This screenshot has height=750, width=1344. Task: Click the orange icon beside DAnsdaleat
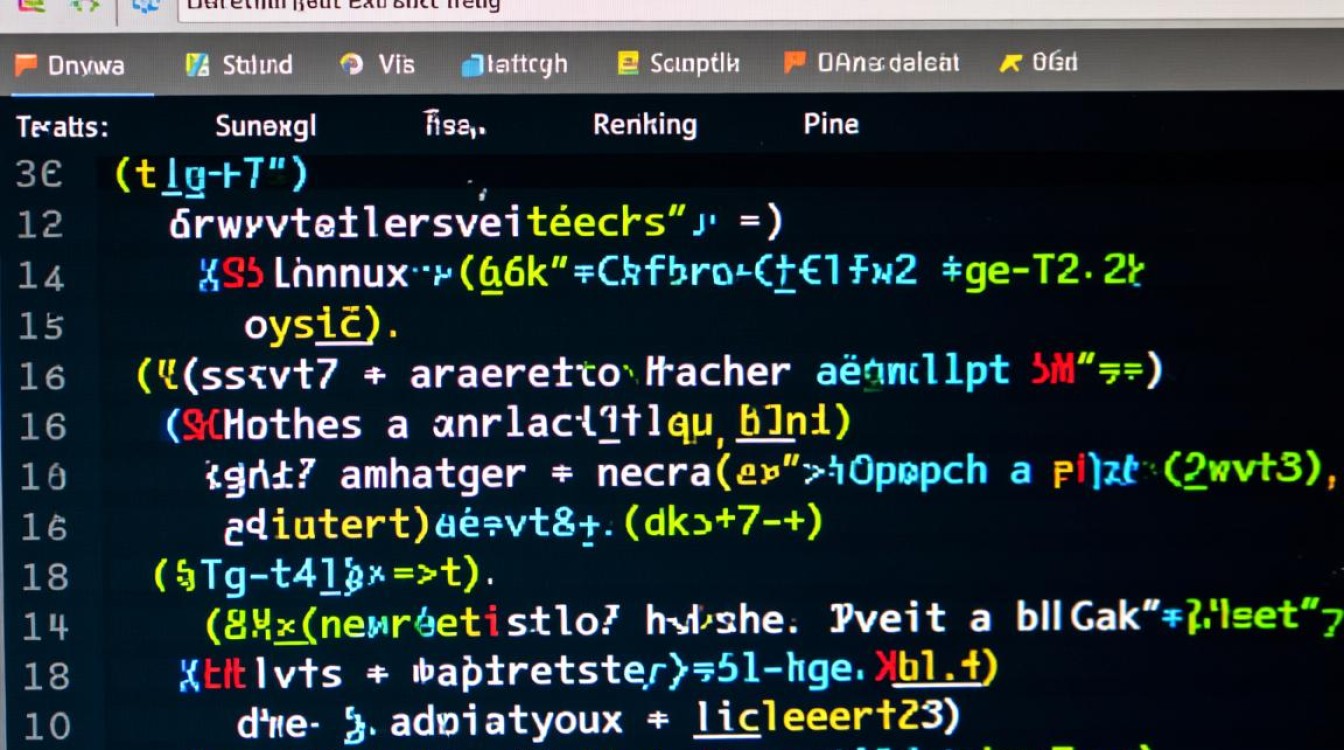pyautogui.click(x=795, y=63)
